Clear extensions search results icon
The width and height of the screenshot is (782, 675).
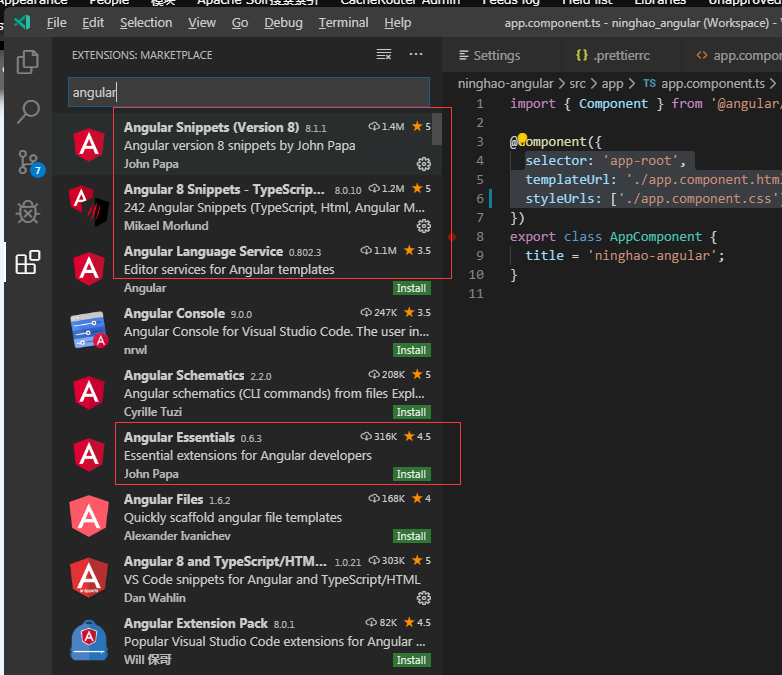[x=384, y=54]
